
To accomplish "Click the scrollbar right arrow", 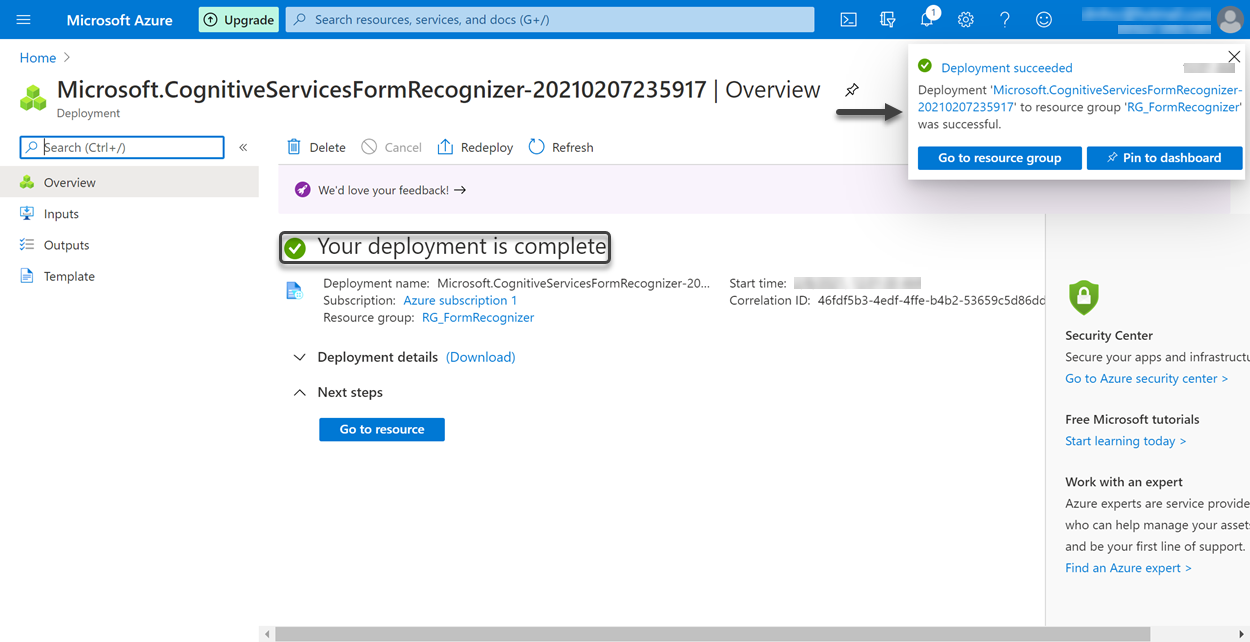I will click(x=1241, y=634).
